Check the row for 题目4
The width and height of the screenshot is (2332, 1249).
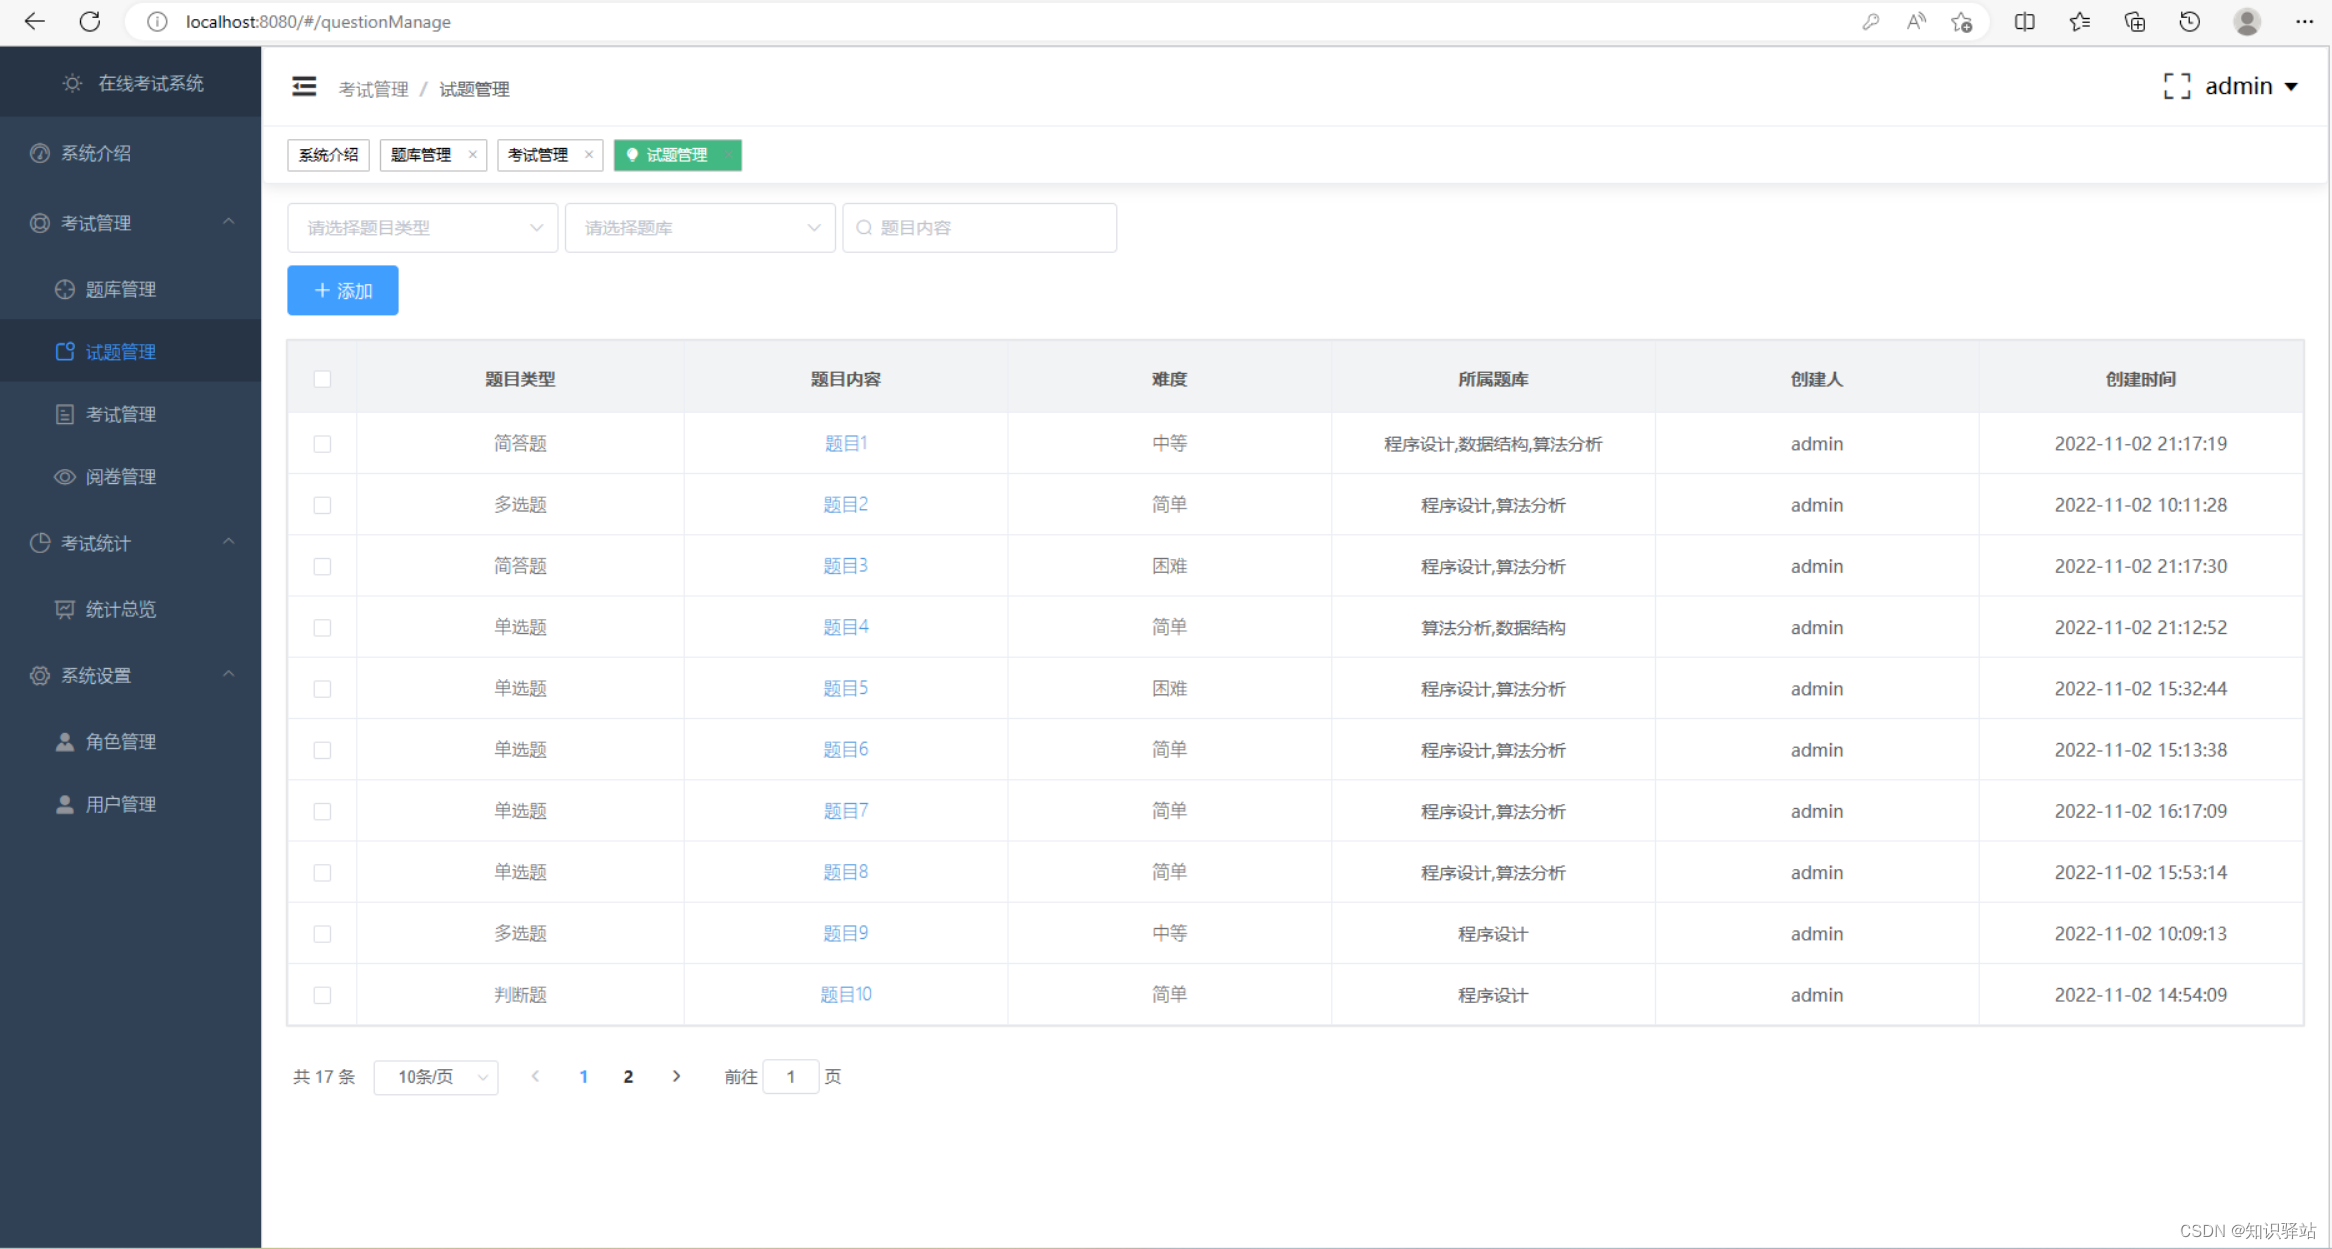[322, 627]
